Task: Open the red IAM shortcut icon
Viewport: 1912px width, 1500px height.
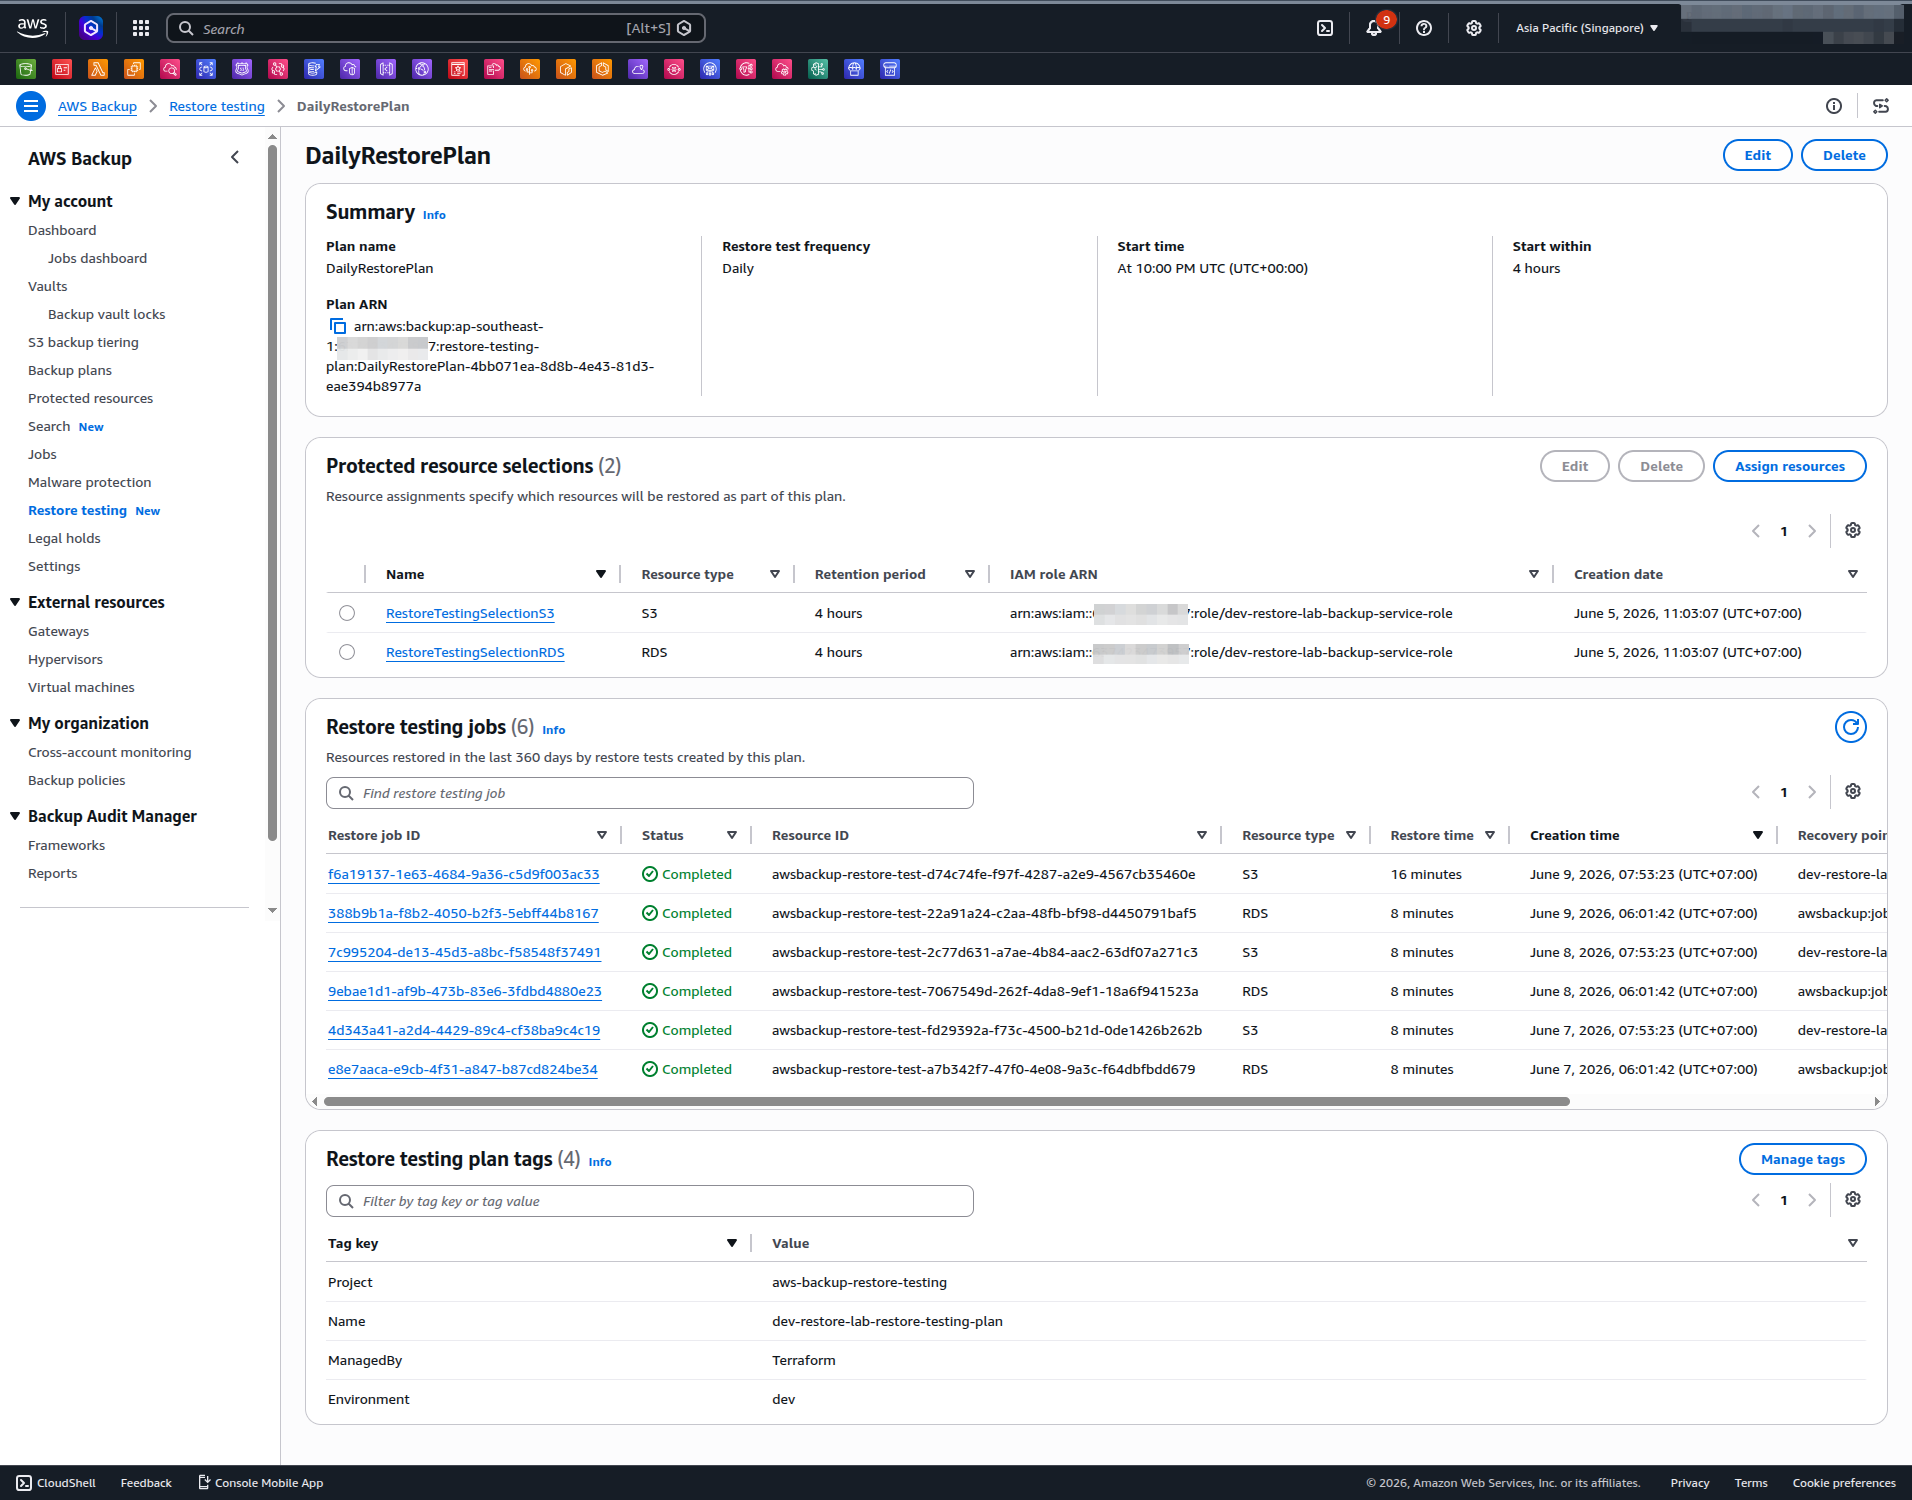Action: [62, 69]
